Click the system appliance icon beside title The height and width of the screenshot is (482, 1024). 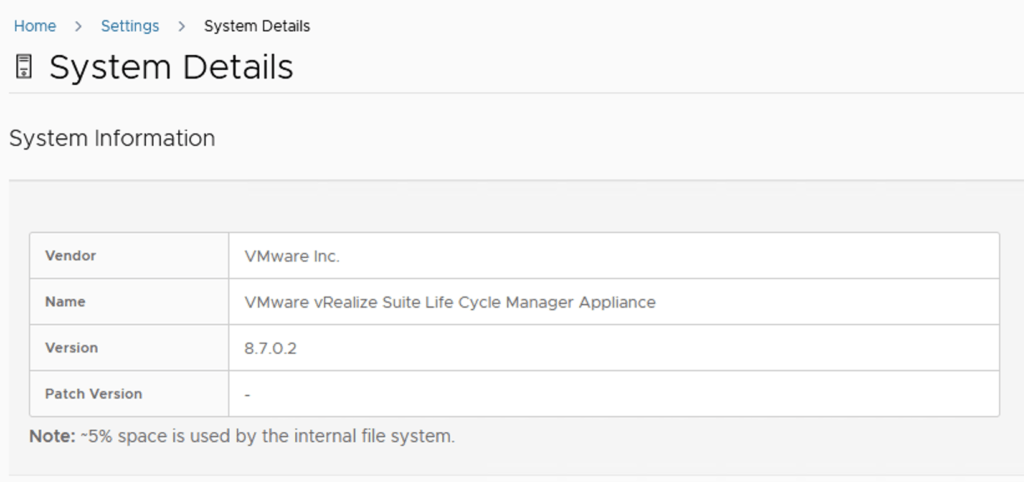tap(24, 68)
